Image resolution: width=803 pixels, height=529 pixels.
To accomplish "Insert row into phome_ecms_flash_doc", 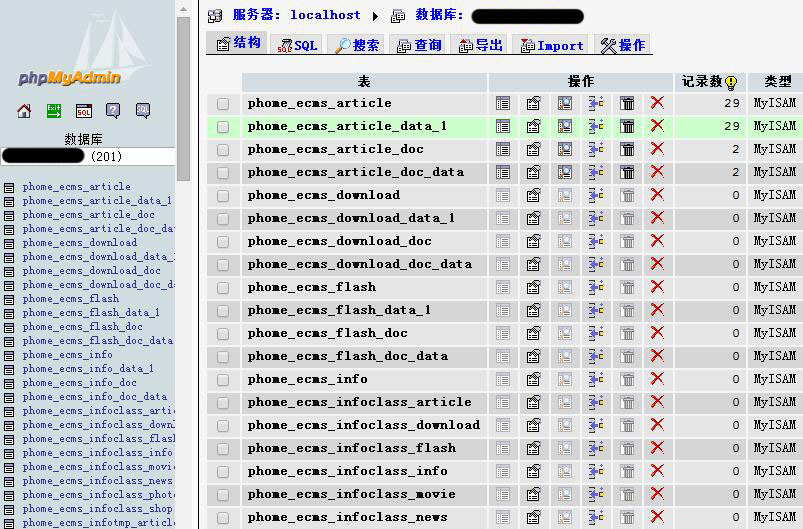I will coord(596,333).
